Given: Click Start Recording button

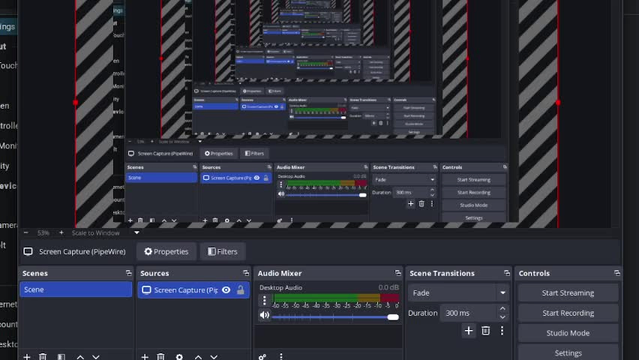Looking at the screenshot, I should (x=568, y=313).
